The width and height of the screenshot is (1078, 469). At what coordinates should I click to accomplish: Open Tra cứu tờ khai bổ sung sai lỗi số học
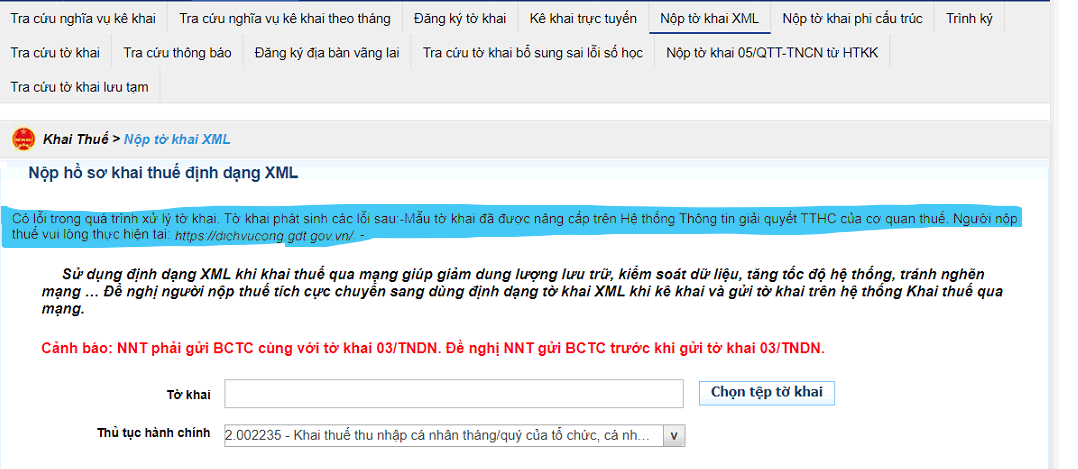[532, 52]
